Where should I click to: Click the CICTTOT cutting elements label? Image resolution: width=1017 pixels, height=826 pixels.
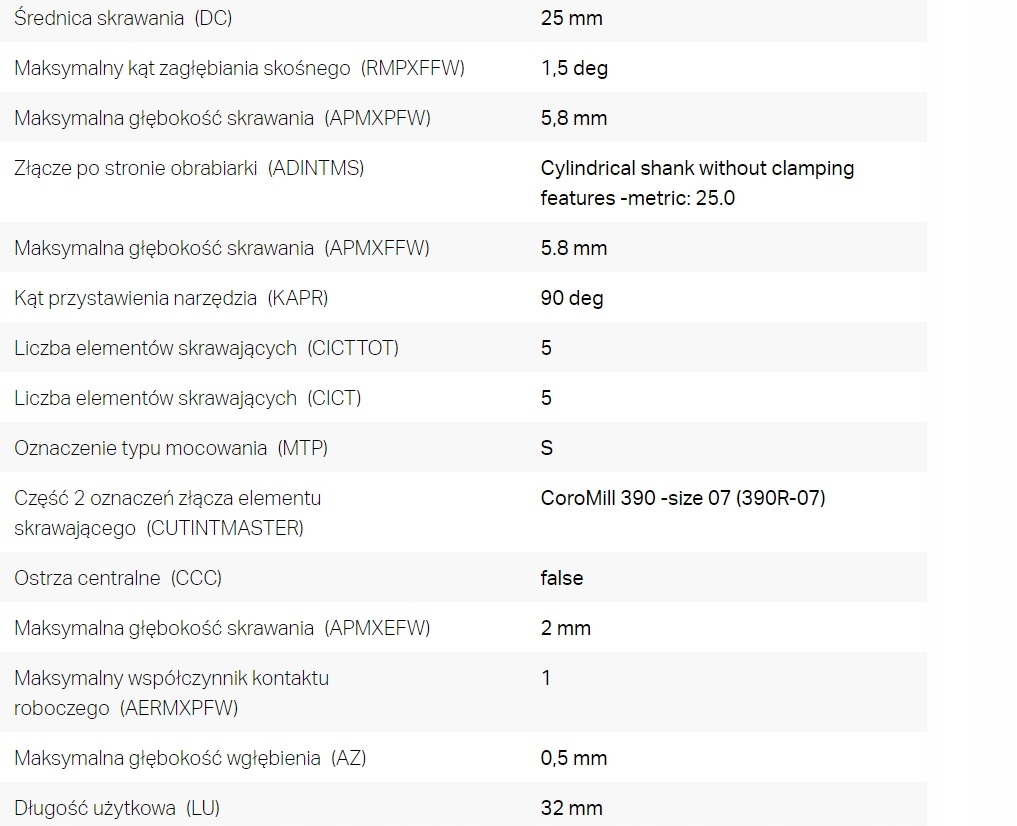[206, 348]
